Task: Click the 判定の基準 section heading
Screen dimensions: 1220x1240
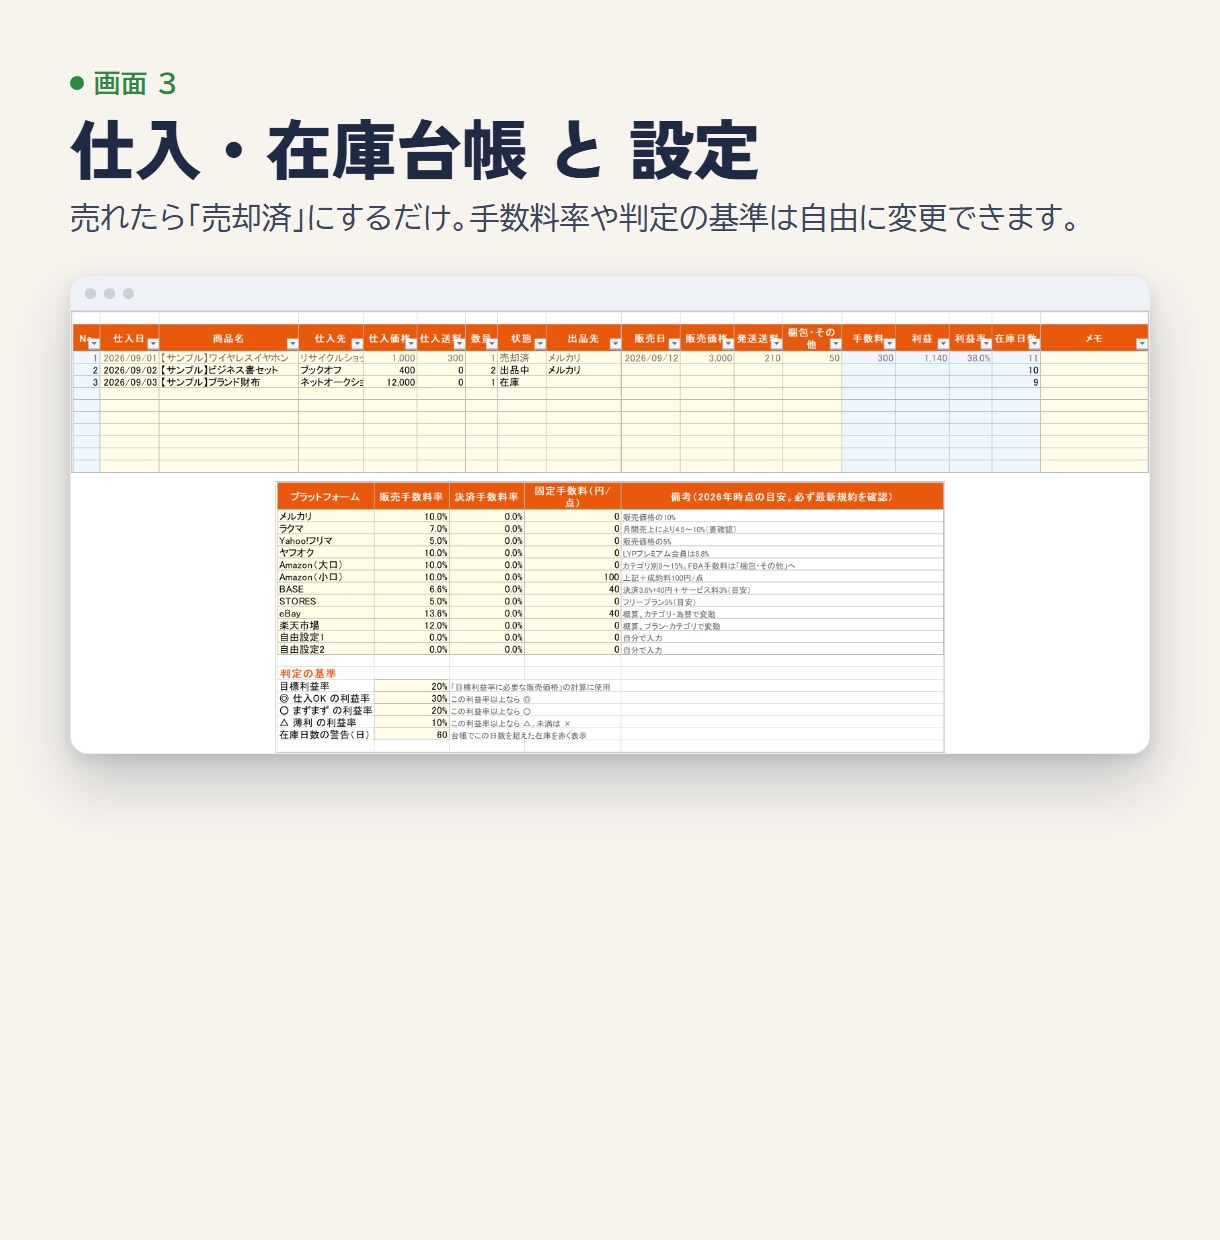Action: pos(308,674)
